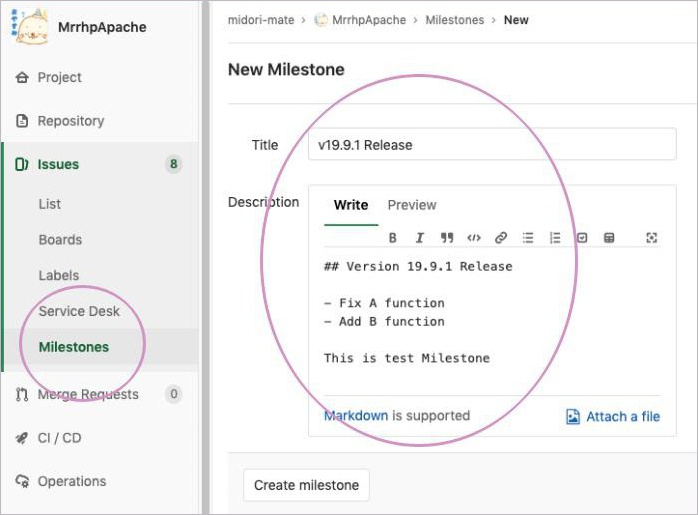Add a task list checkbox item
The width and height of the screenshot is (698, 515).
tap(582, 238)
